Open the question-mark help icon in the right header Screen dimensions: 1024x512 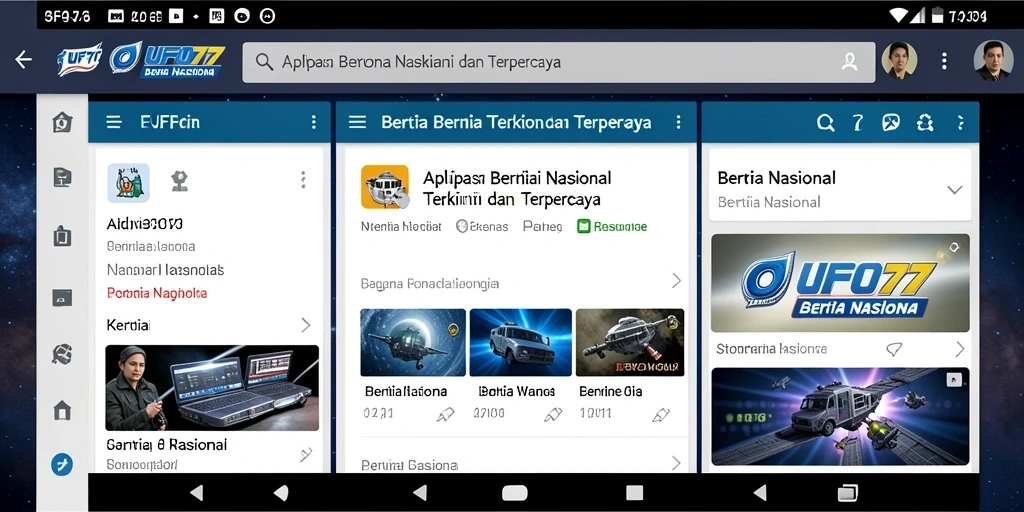(858, 123)
